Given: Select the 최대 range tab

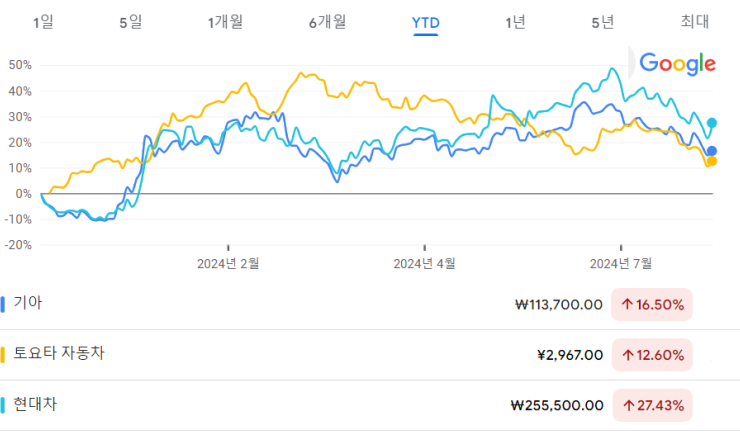Looking at the screenshot, I should point(695,22).
